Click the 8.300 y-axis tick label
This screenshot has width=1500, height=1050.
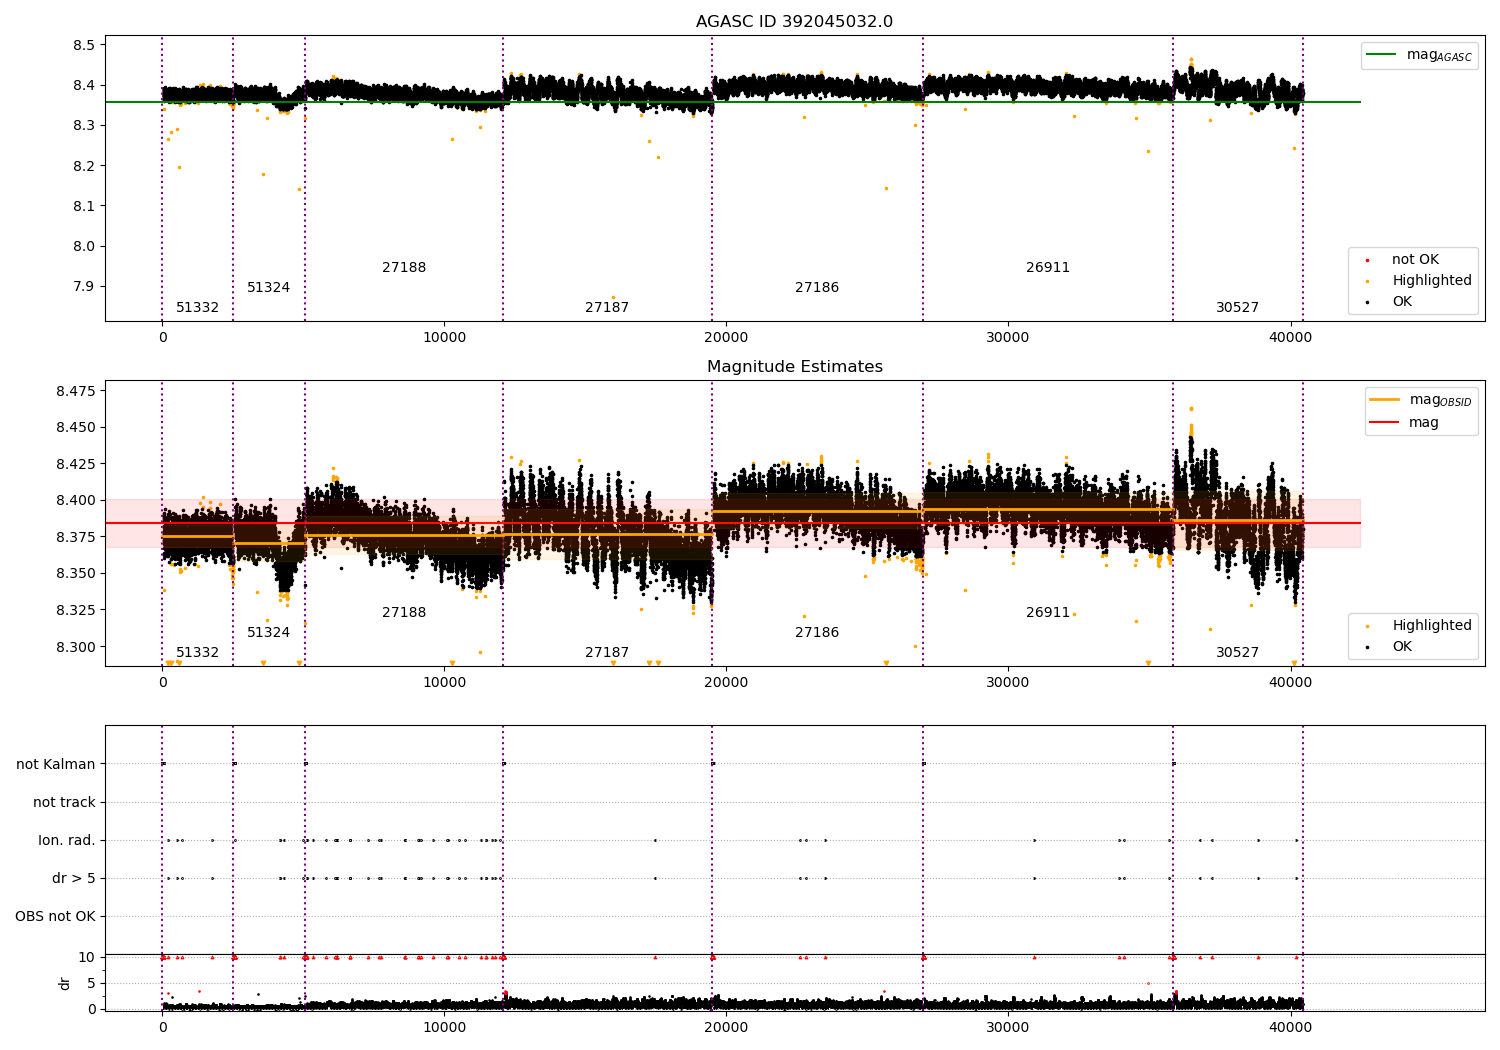[76, 647]
